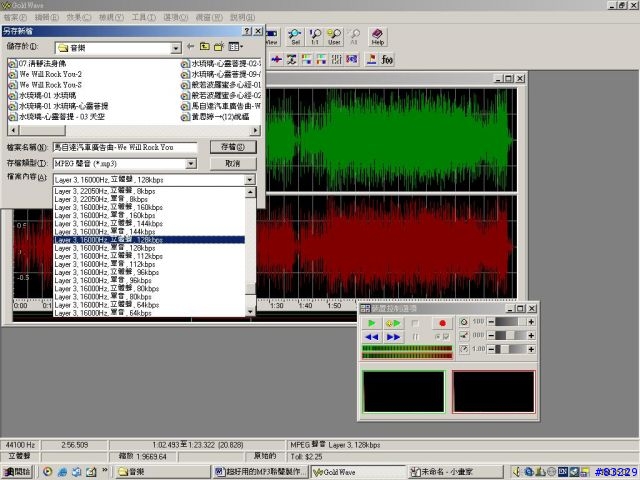Click the Windows Start button

(18, 472)
